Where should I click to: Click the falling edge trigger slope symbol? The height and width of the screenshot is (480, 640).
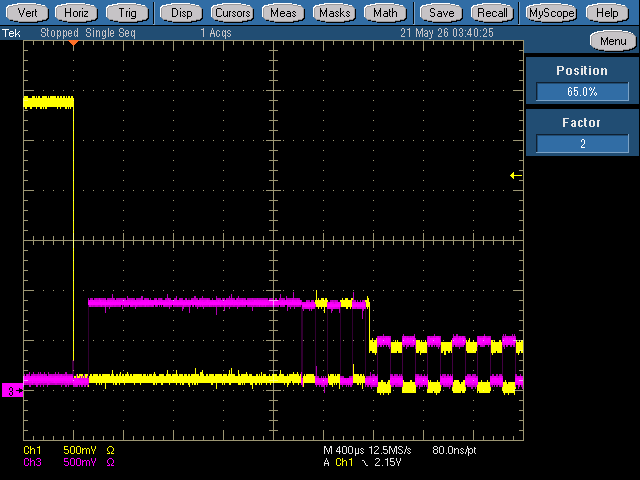[365, 463]
